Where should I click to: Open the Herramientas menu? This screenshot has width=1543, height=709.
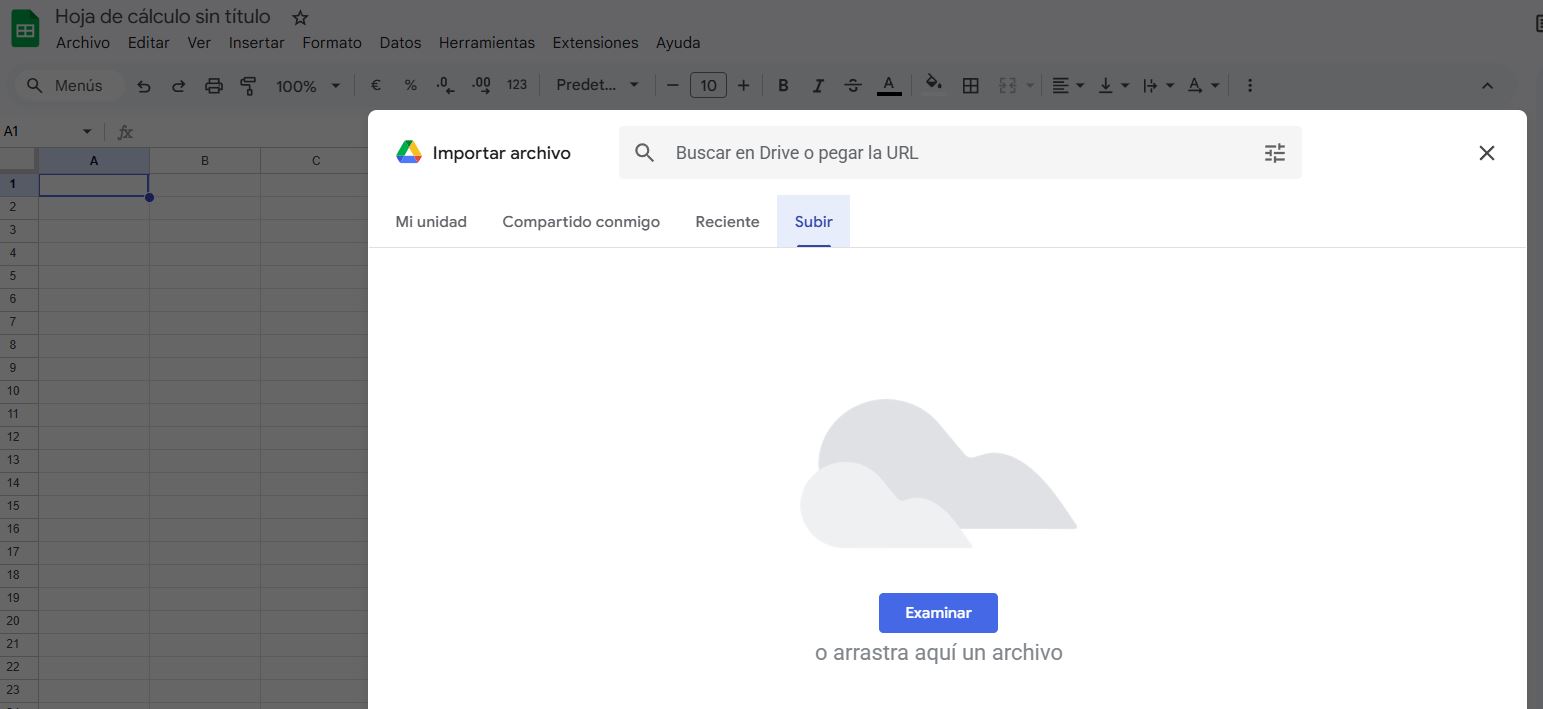(x=487, y=43)
